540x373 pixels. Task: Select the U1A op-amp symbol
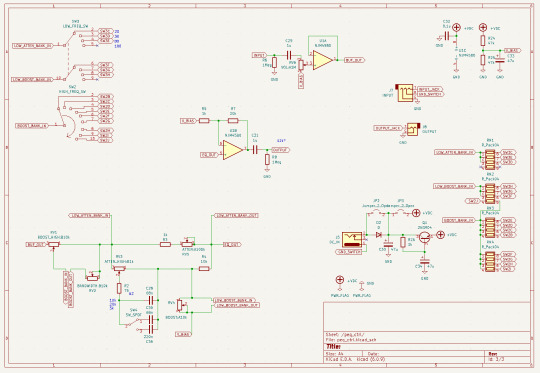[323, 60]
